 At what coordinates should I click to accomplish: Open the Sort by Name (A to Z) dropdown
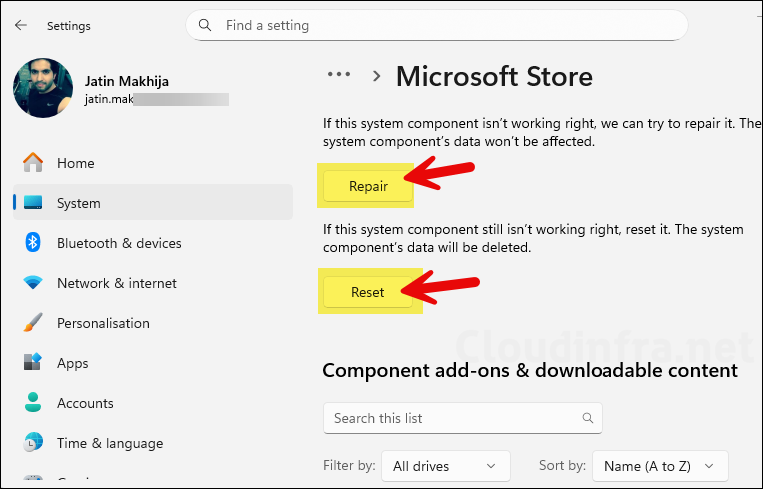point(660,466)
